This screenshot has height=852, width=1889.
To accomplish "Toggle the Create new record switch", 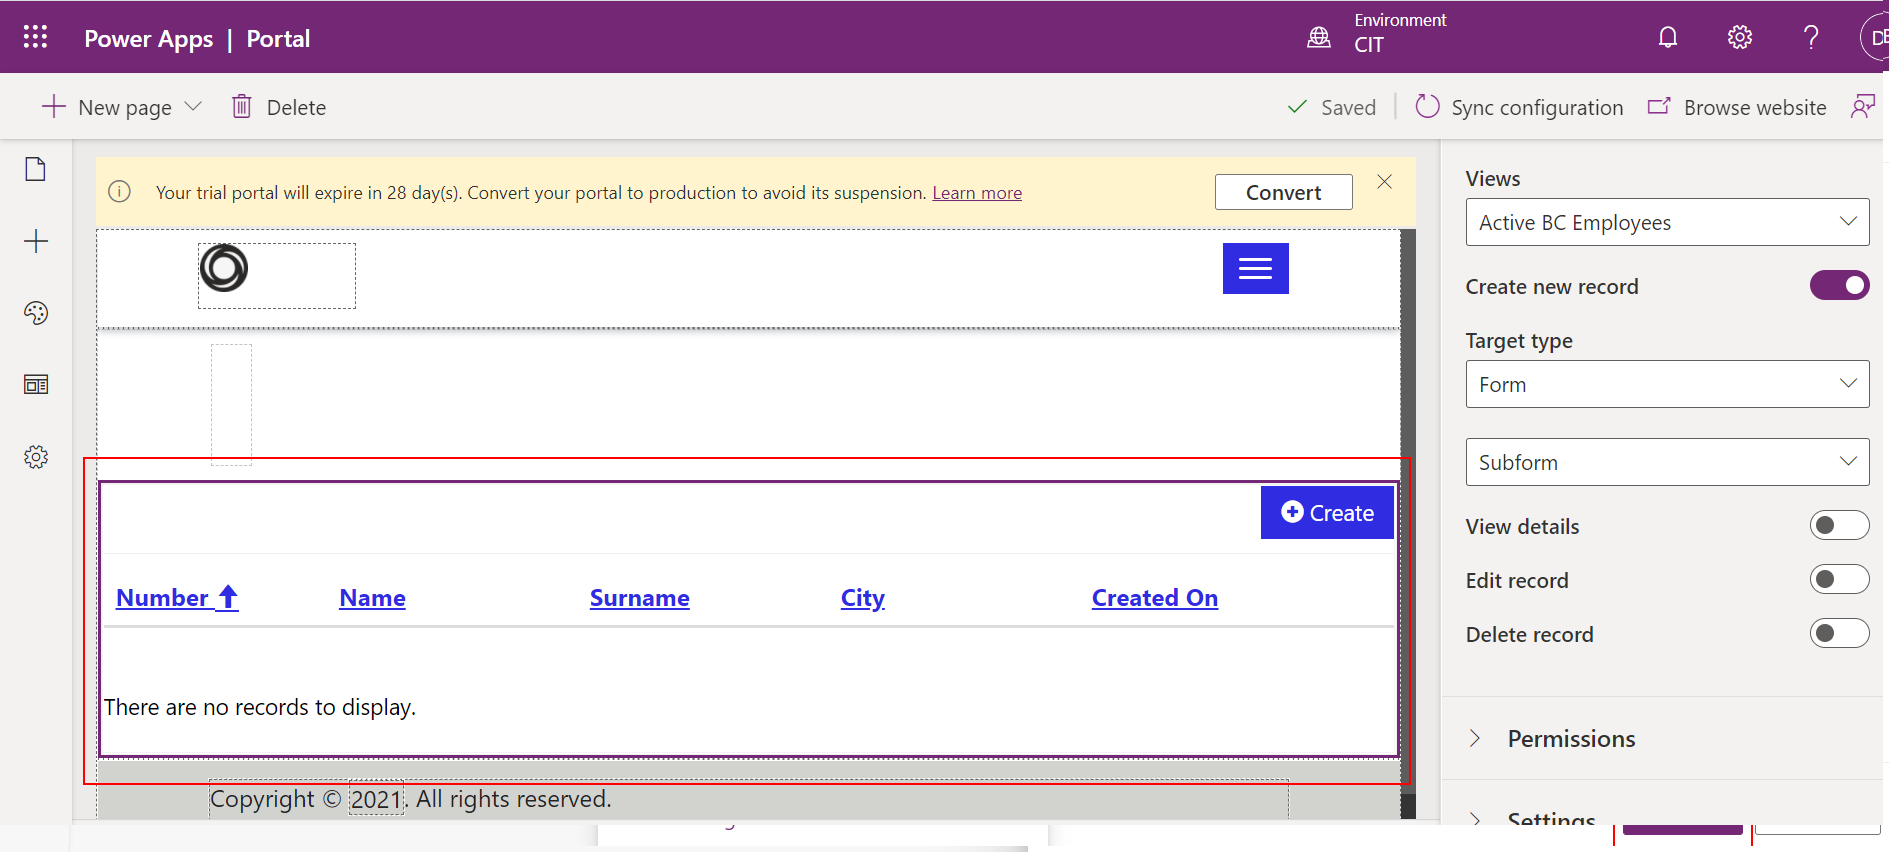I will pos(1839,285).
